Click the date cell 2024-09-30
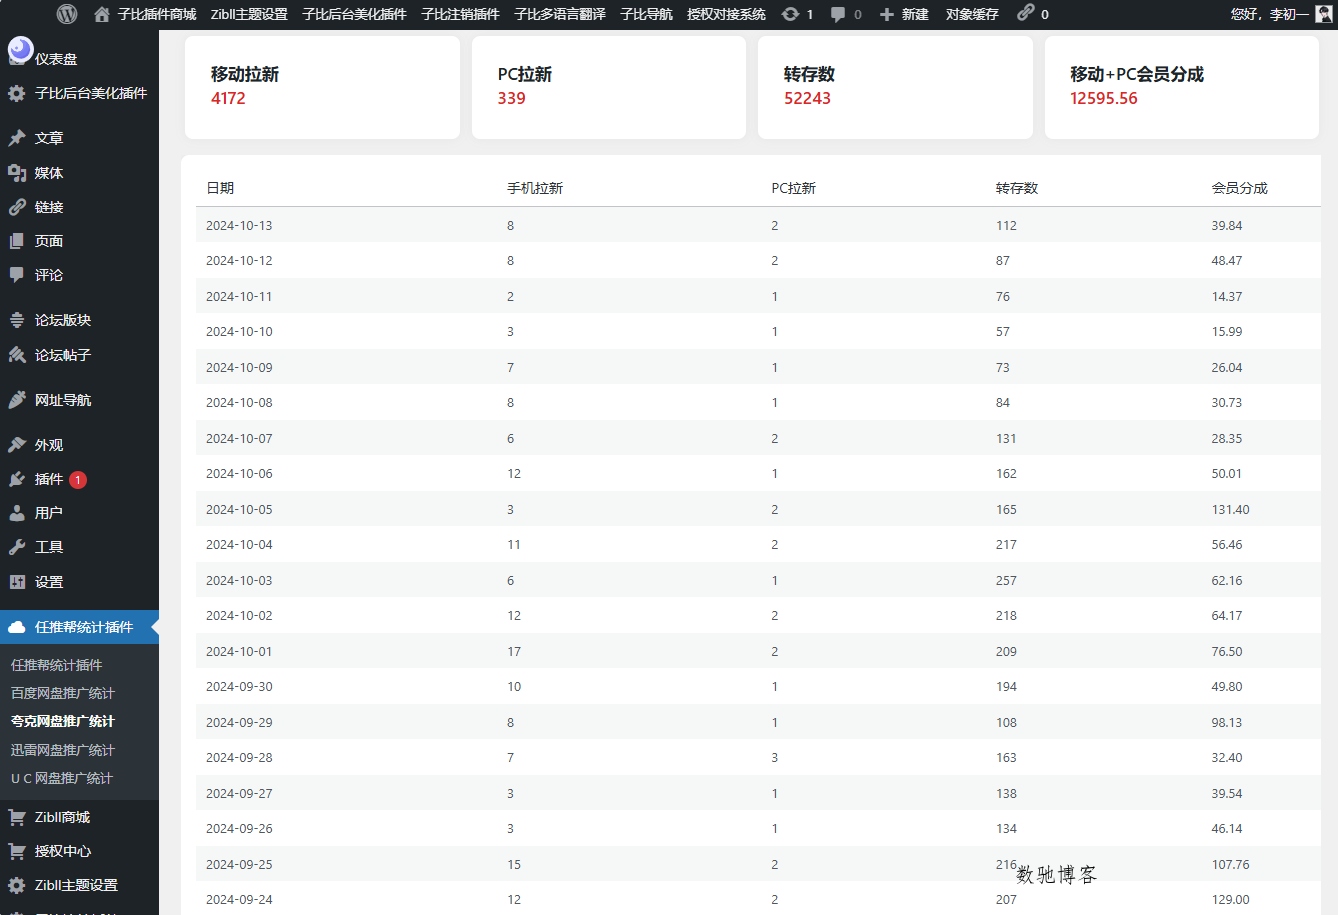1338x915 pixels. coord(239,686)
